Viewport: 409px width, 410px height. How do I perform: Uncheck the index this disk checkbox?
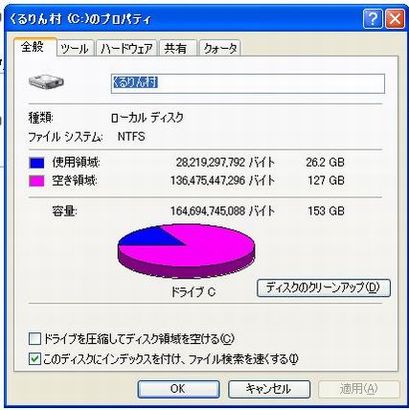click(x=34, y=359)
